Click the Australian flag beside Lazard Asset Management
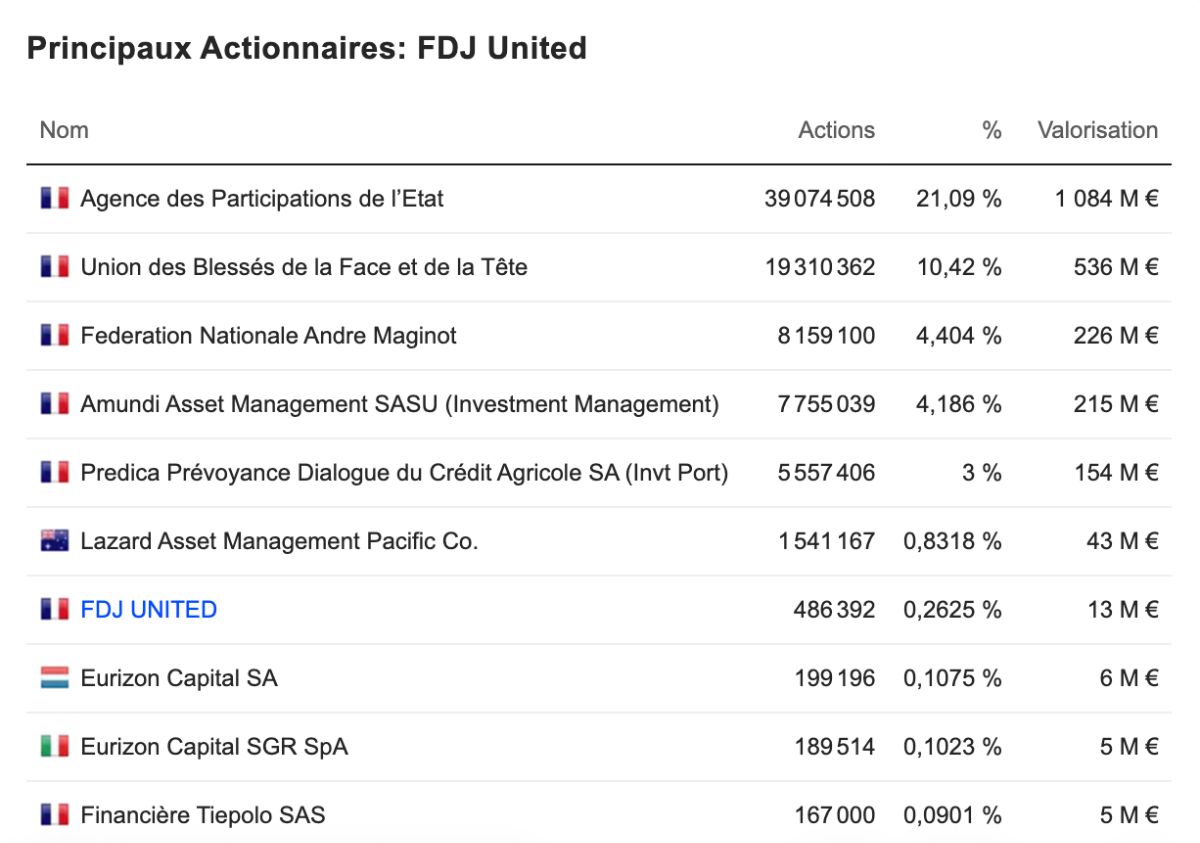The image size is (1200, 843). (x=55, y=541)
